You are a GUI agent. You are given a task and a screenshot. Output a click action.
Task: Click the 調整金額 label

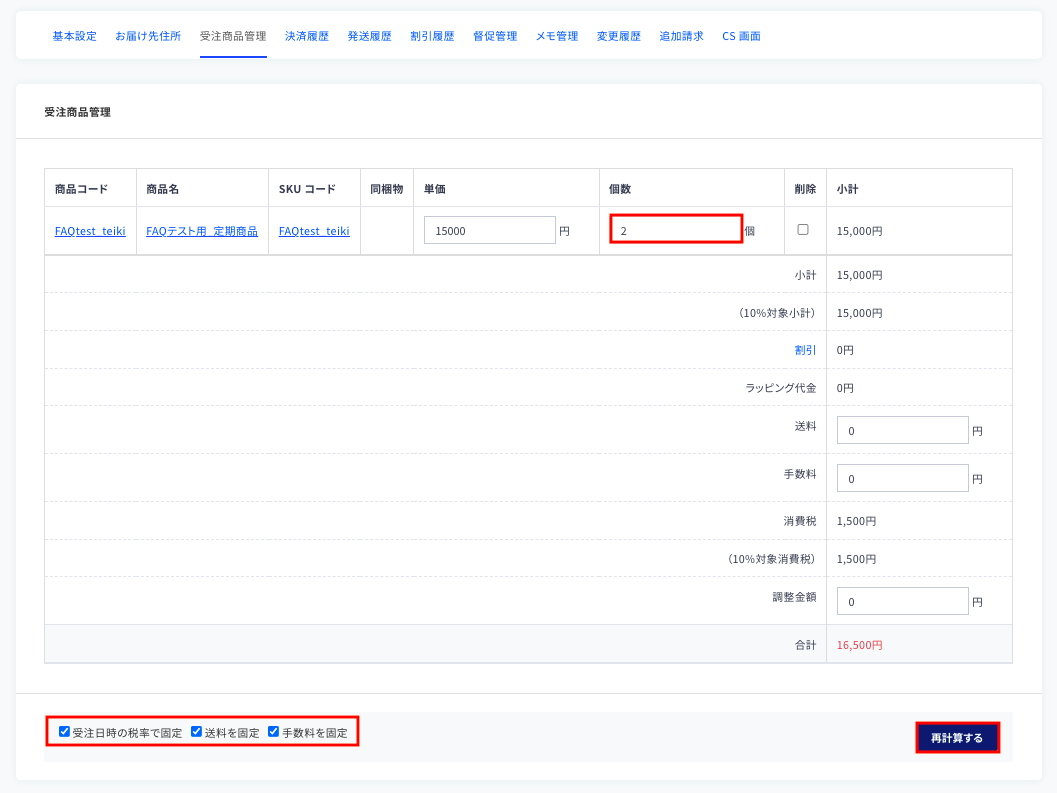(795, 597)
